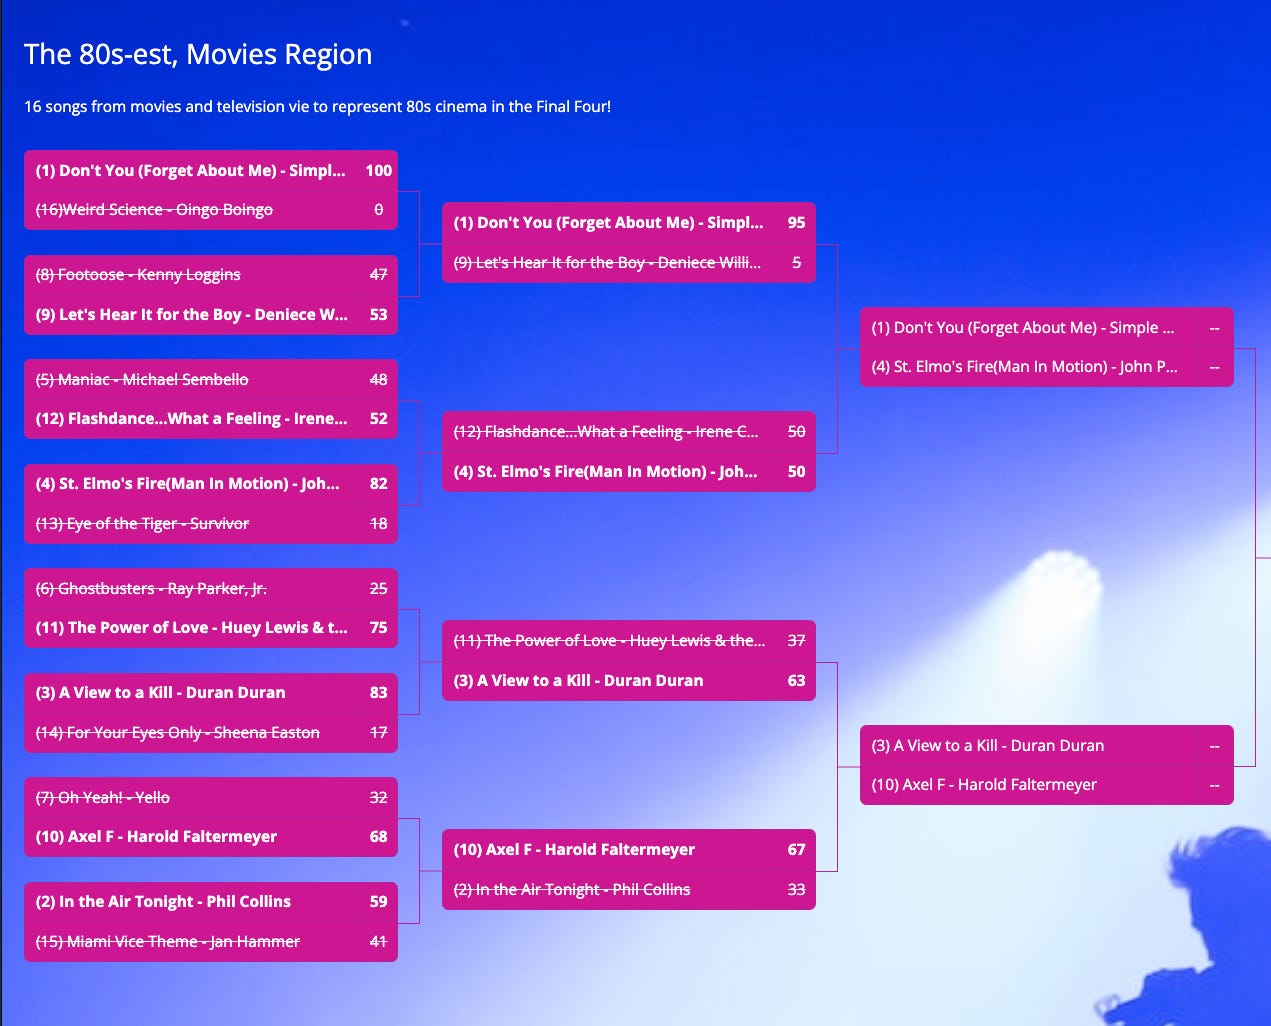Click St. Elmo's Fire second-round entry scoring 50
This screenshot has width=1271, height=1026.
[x=629, y=471]
